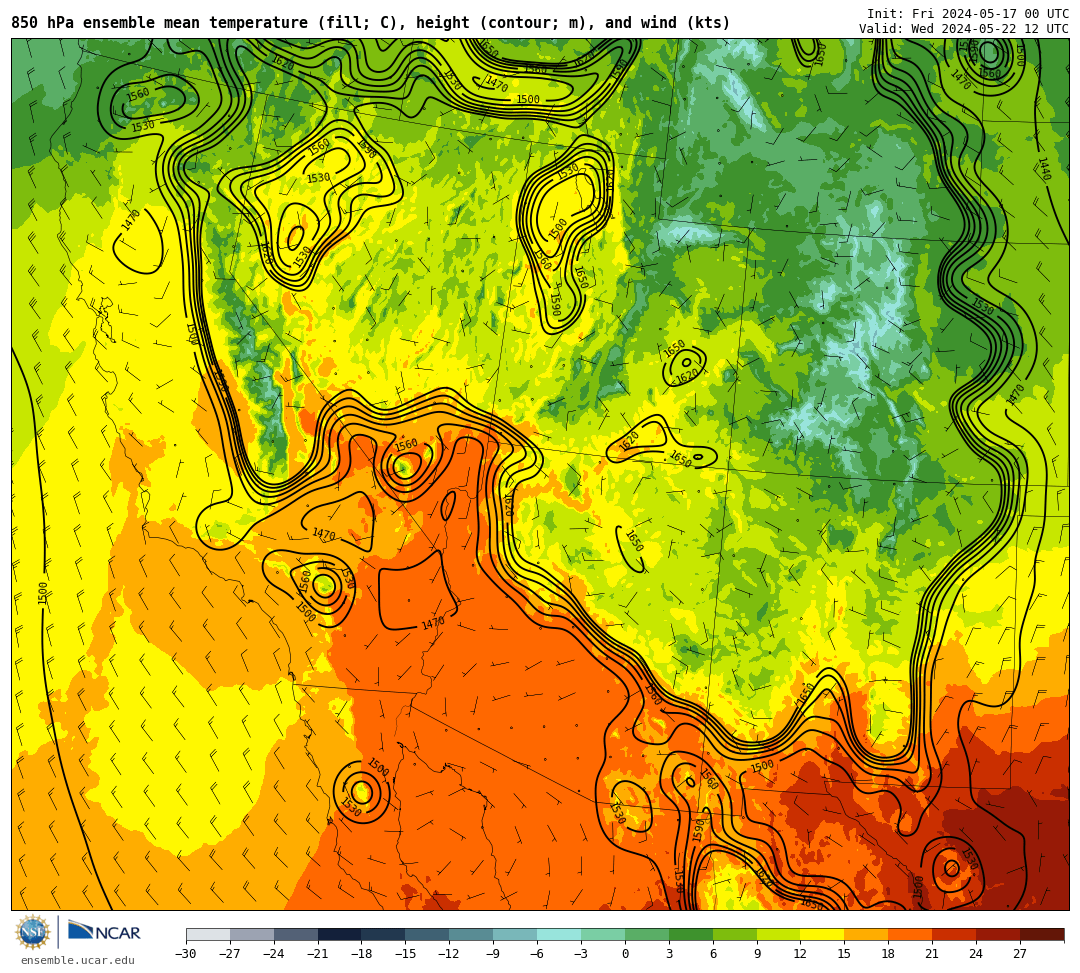Viewport: 1080px width, 973px height.
Task: Click the -24 colorbar tick label
Action: 273,954
